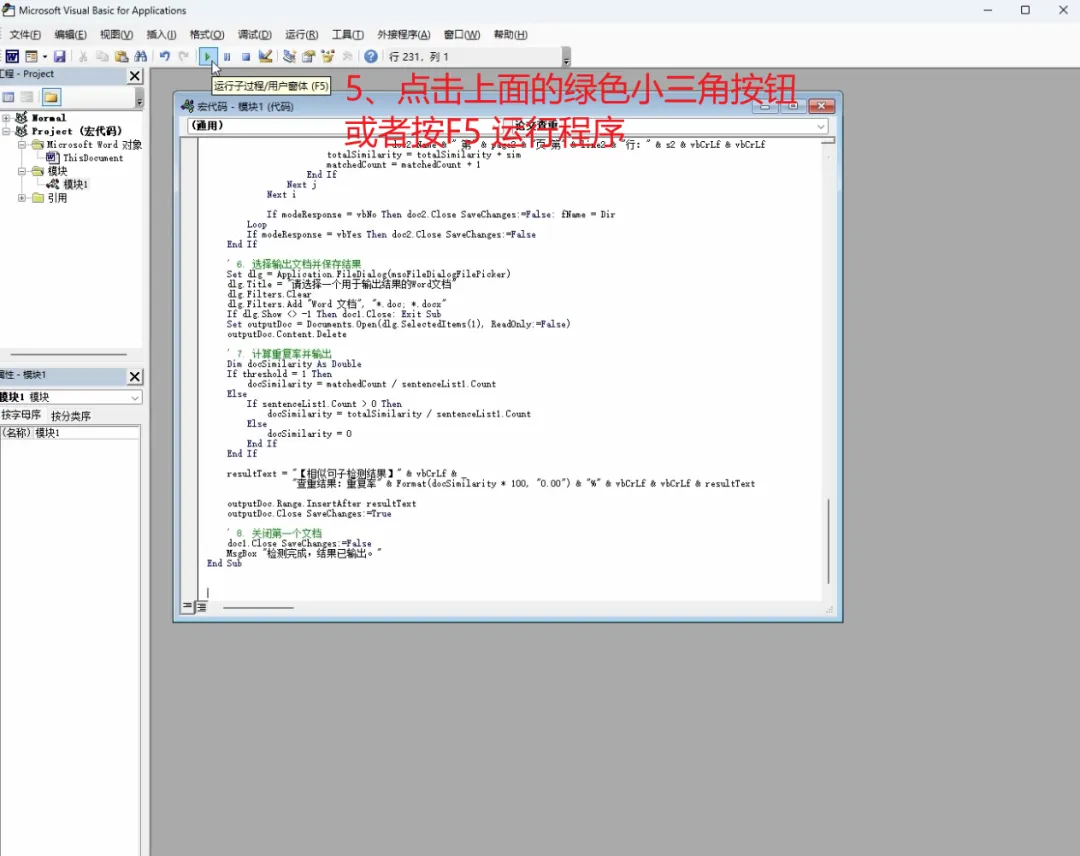Open the 运行(R) menu
The image size is (1080, 856).
(x=301, y=34)
